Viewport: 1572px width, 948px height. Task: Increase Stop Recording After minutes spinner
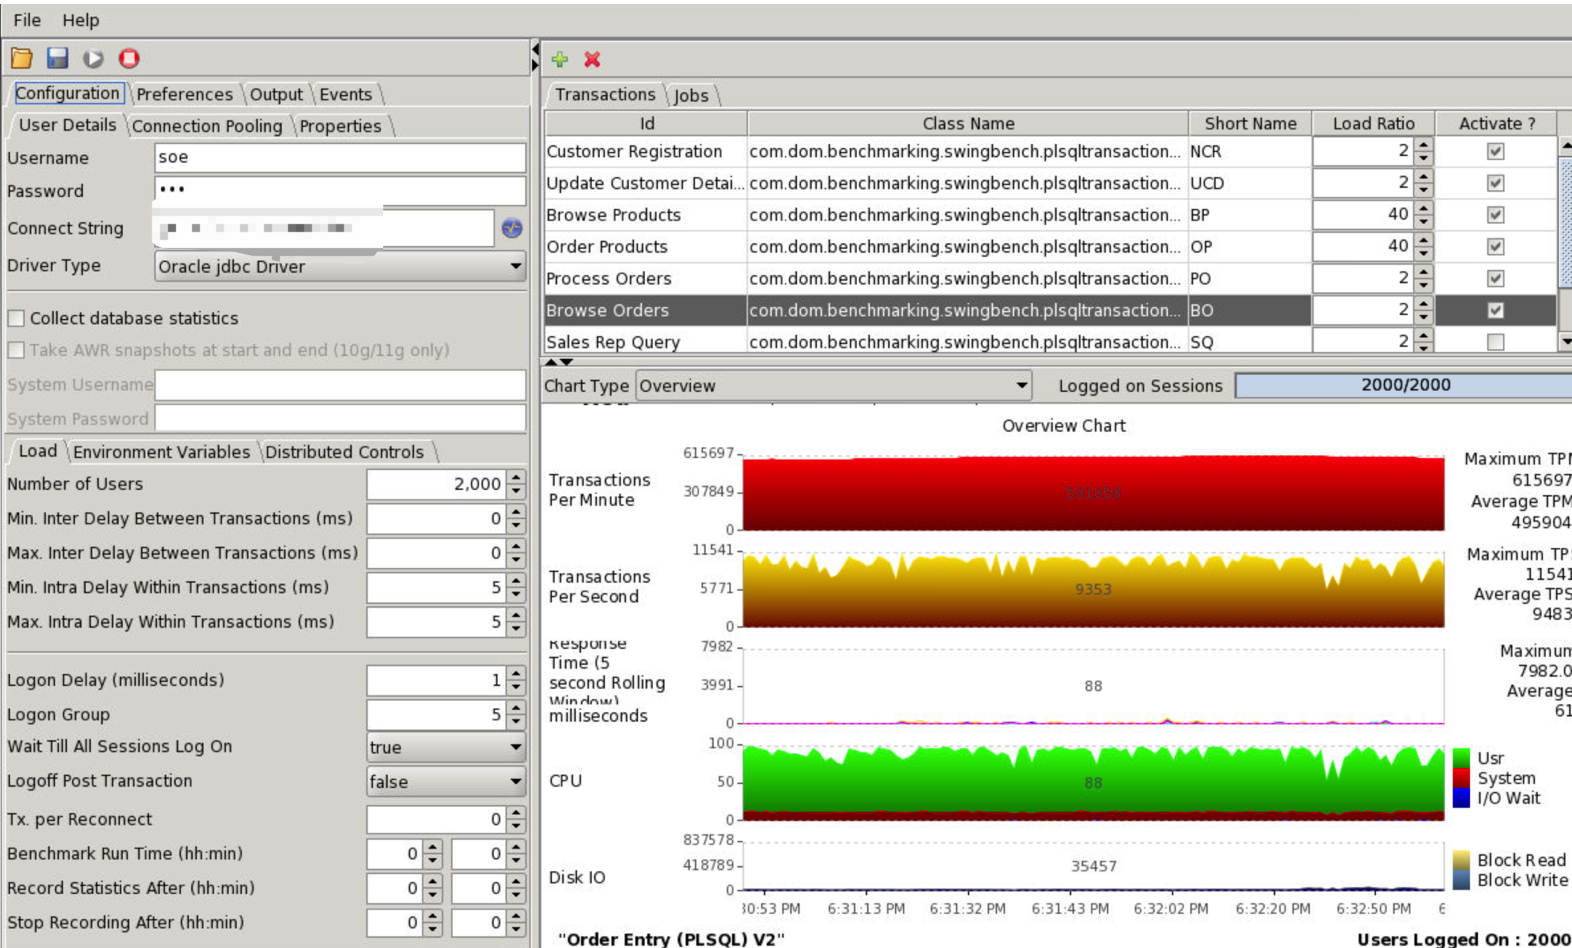[x=516, y=916]
